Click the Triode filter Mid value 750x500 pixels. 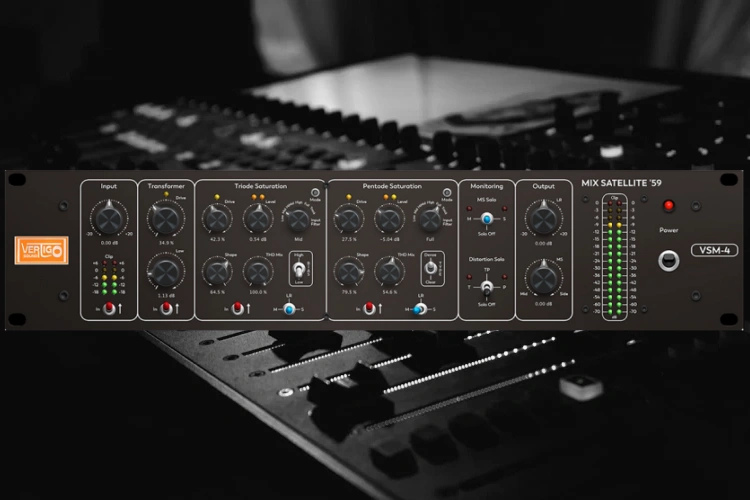click(x=298, y=239)
